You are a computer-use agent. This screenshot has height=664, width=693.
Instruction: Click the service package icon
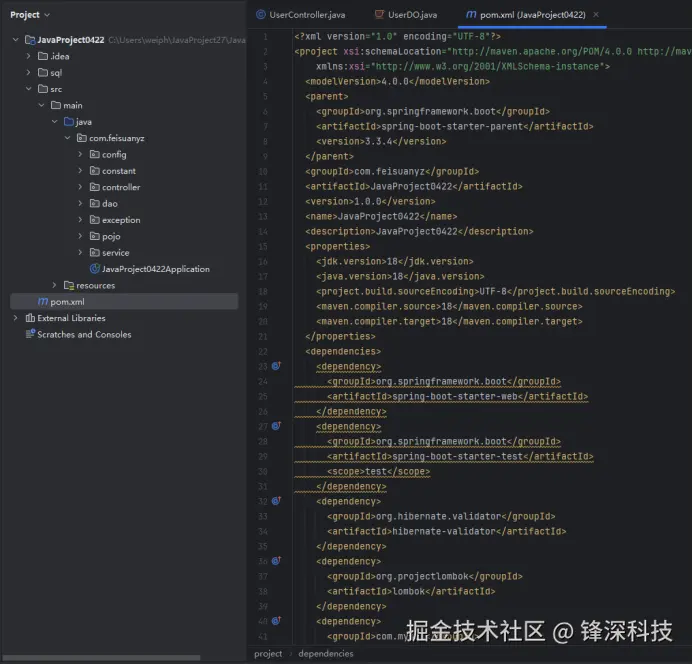click(x=94, y=252)
